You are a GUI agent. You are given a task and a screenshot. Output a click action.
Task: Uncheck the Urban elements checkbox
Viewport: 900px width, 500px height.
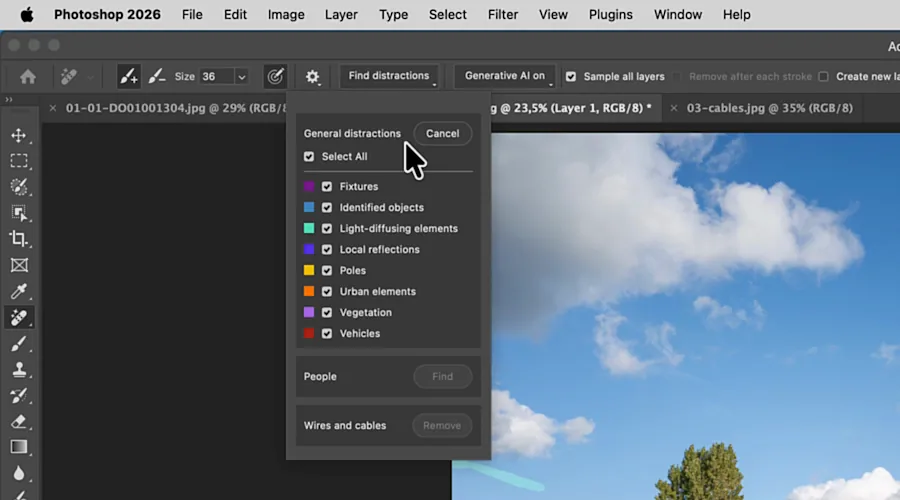tap(327, 292)
